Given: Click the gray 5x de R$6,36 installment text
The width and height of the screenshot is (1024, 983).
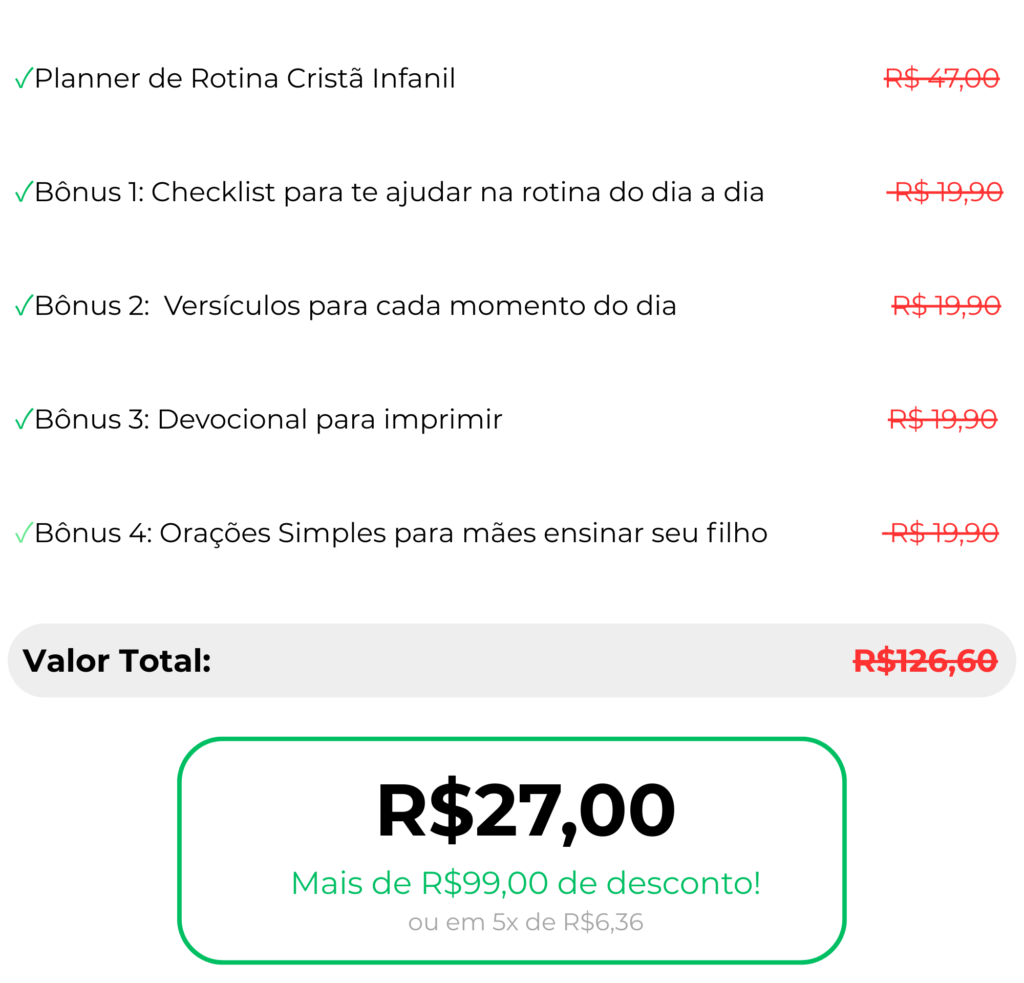Looking at the screenshot, I should [526, 922].
